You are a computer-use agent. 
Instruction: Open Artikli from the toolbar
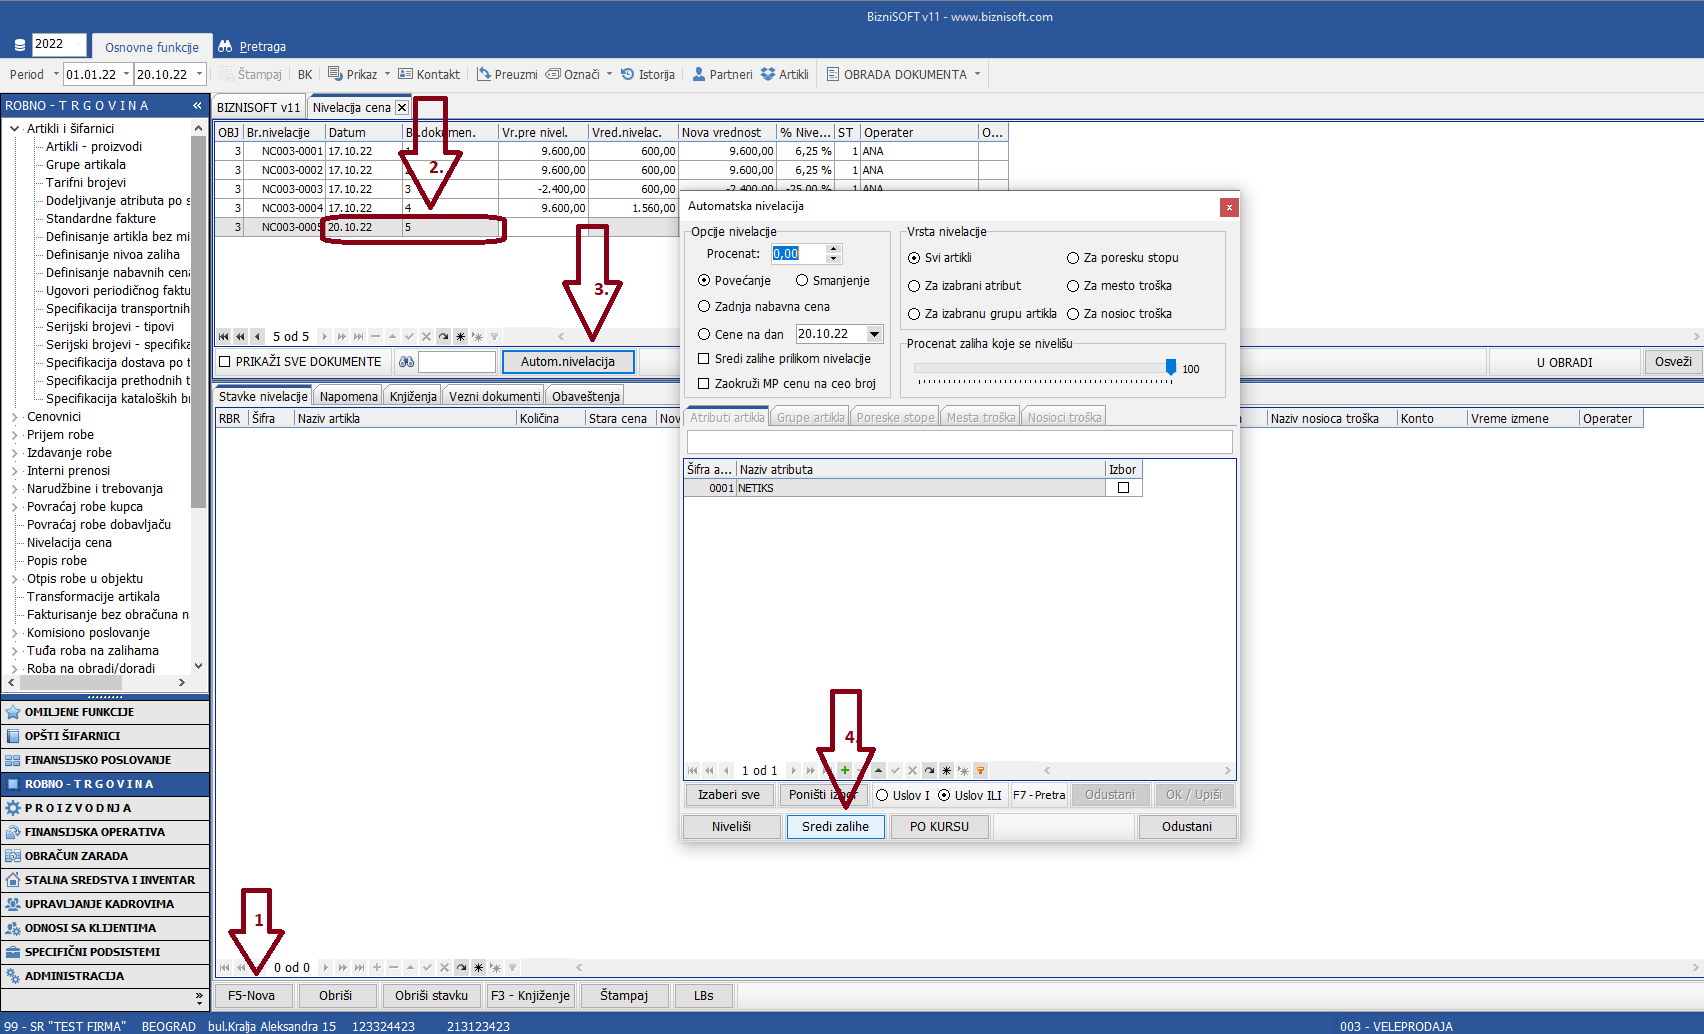(x=784, y=74)
